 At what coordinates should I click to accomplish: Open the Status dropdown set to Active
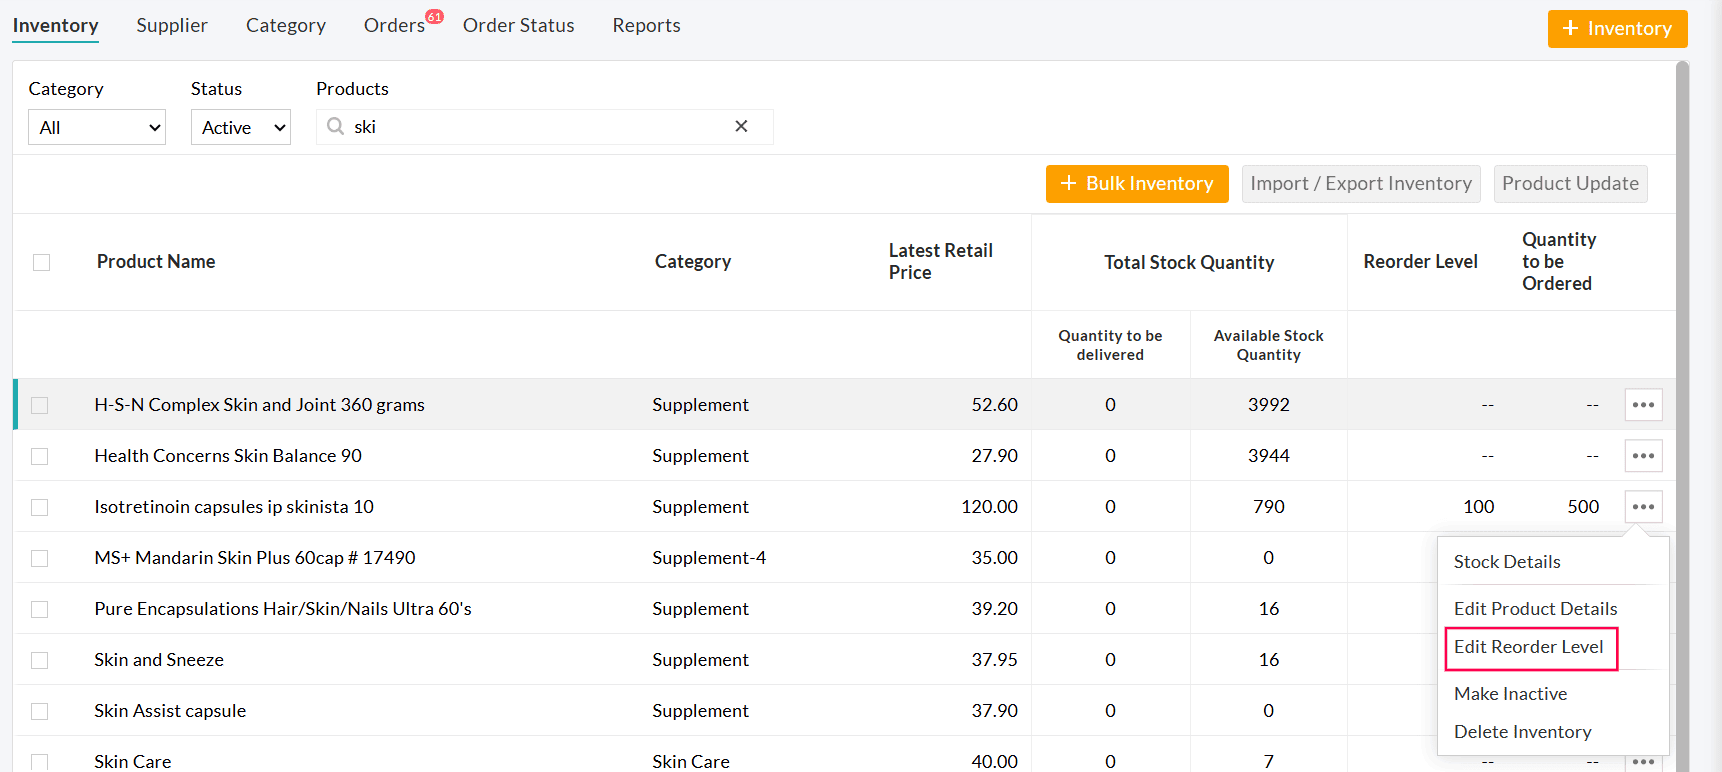(x=241, y=128)
